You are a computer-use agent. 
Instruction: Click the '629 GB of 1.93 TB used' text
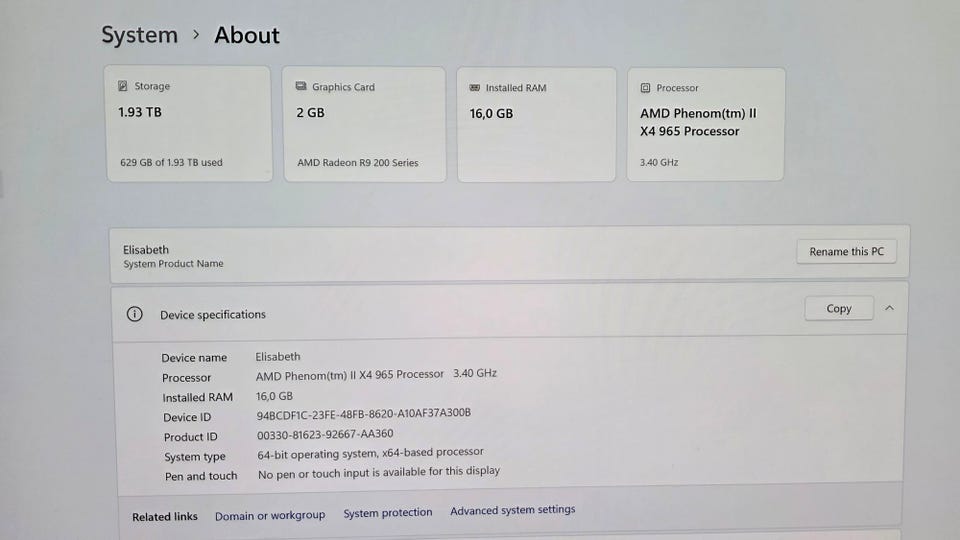[171, 162]
